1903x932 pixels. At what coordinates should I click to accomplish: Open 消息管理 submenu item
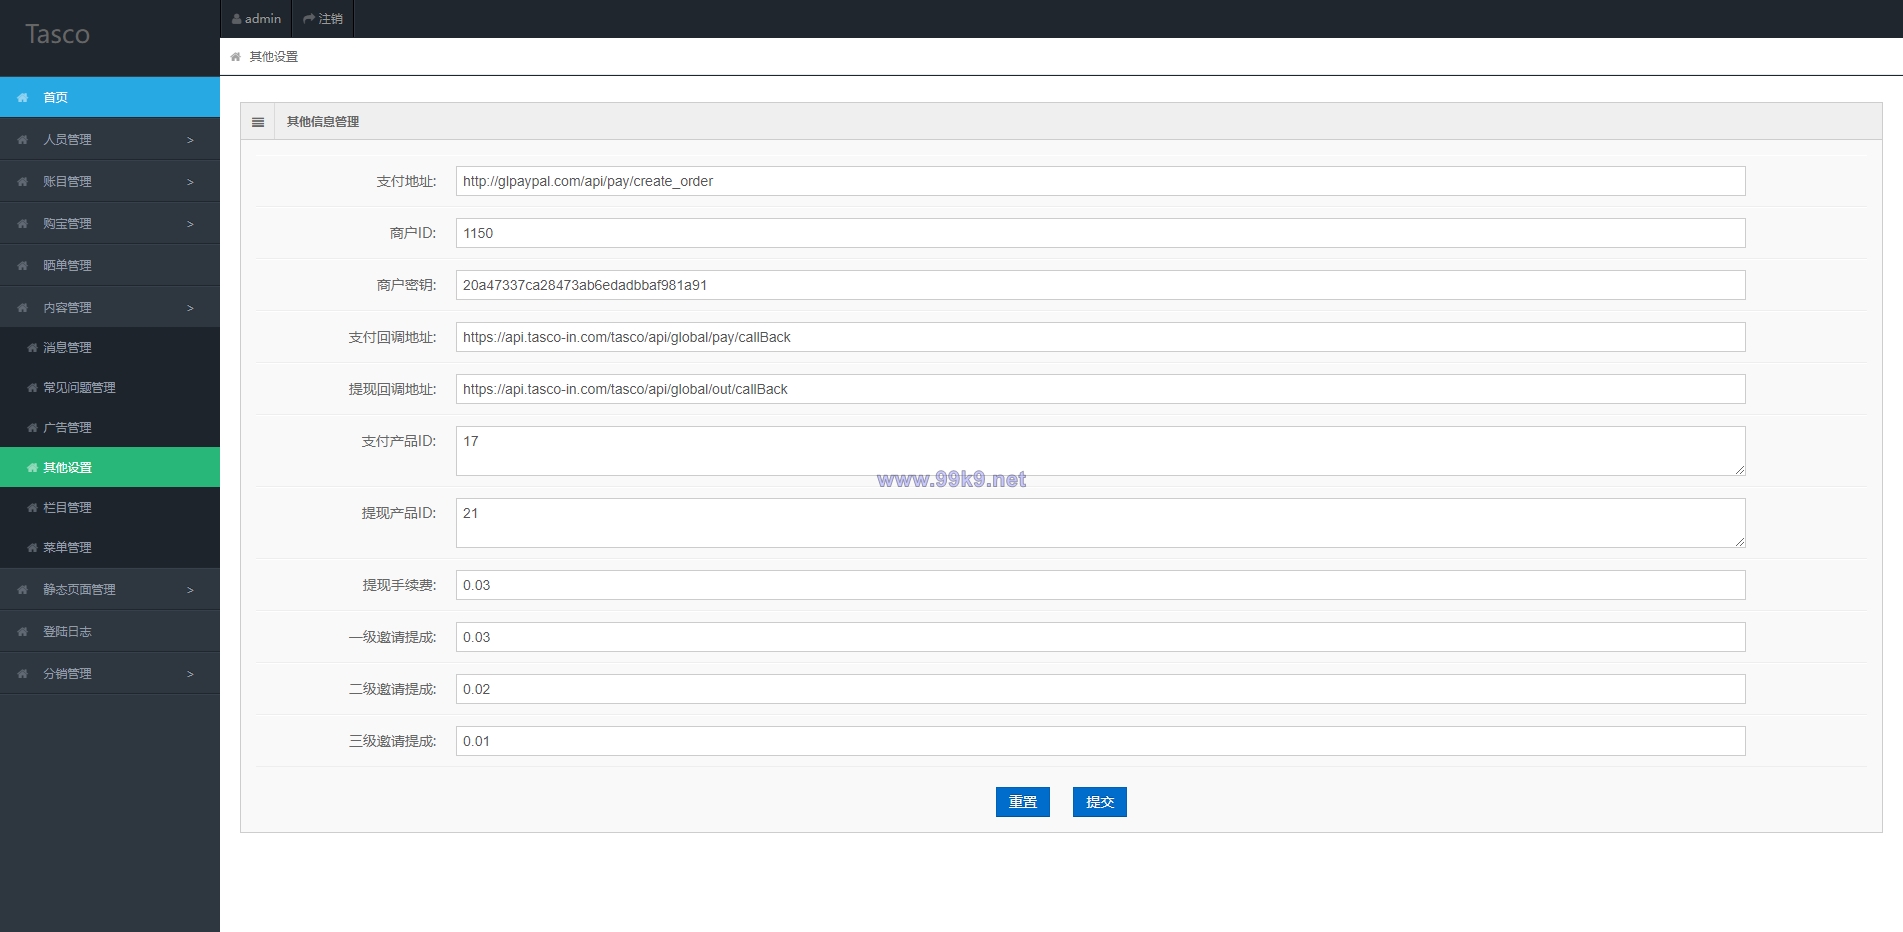pos(110,347)
